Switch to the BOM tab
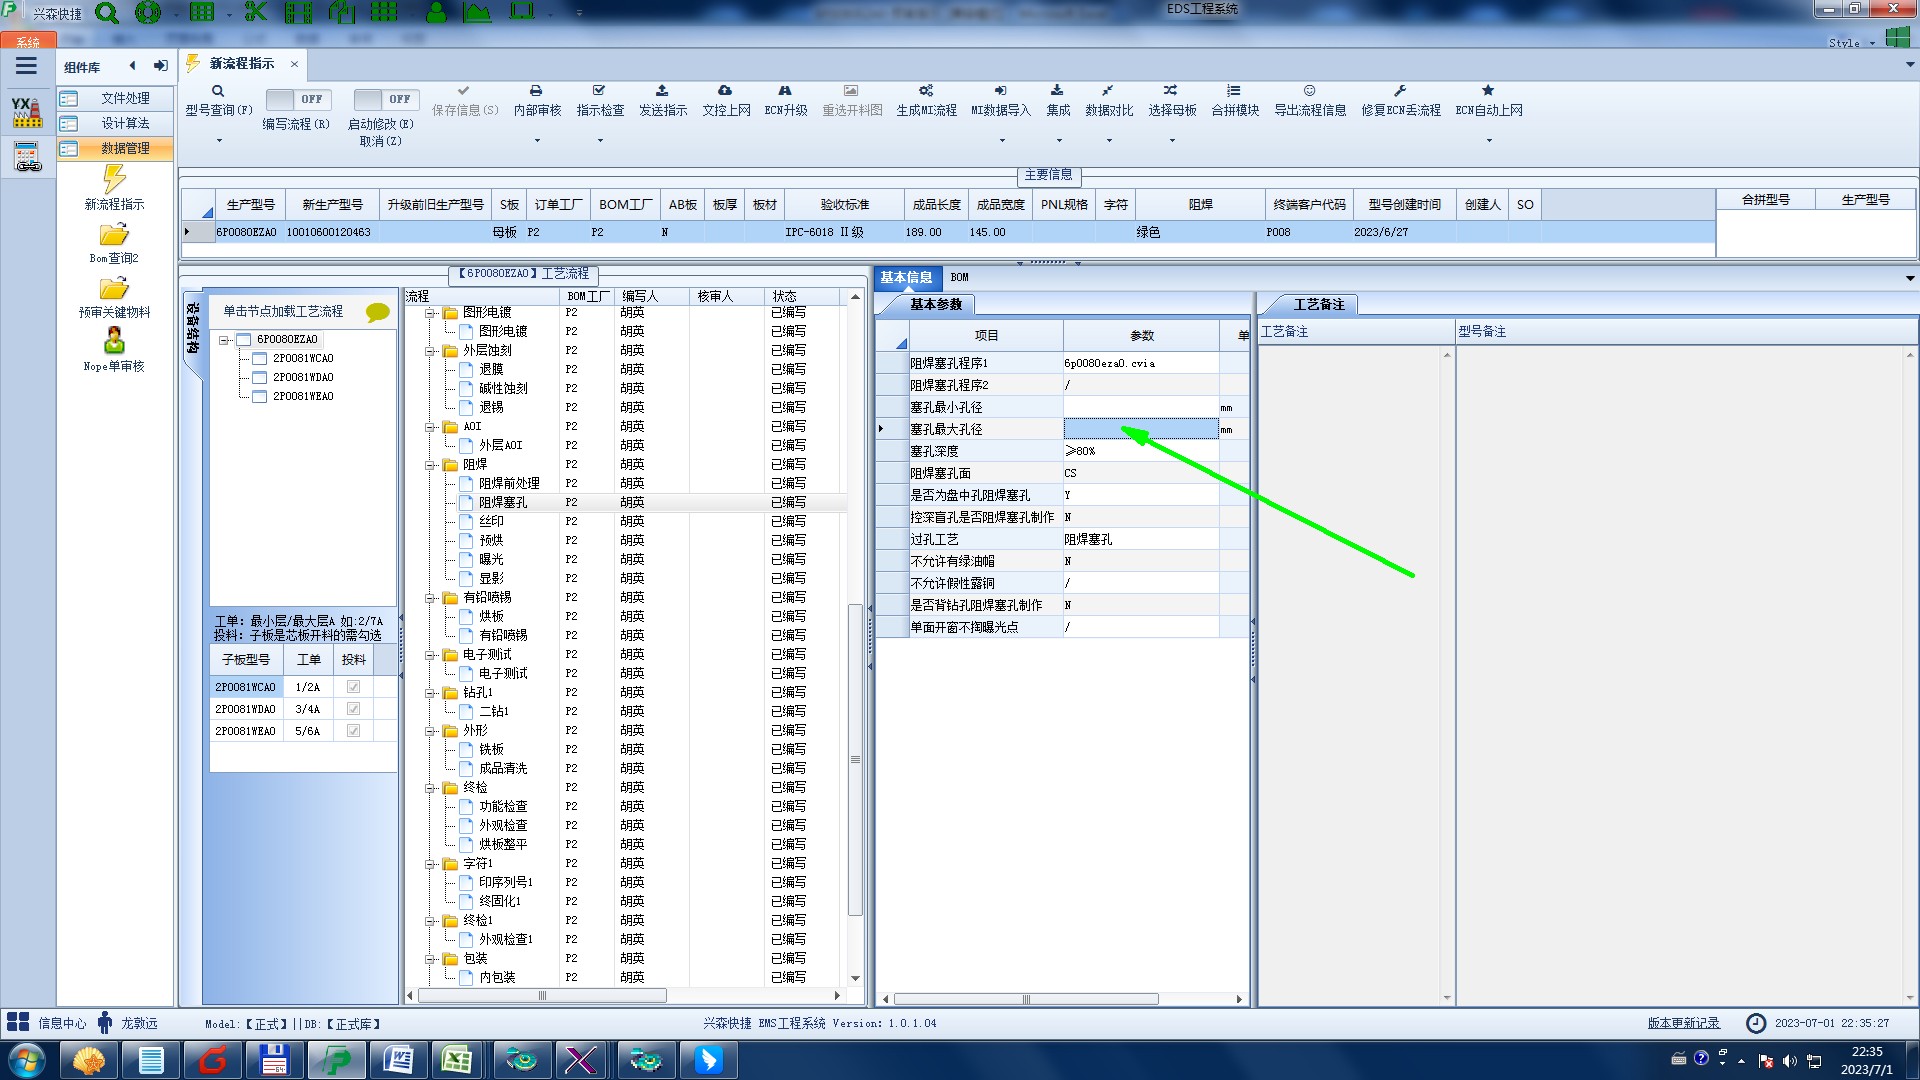The height and width of the screenshot is (1080, 1920). click(959, 278)
